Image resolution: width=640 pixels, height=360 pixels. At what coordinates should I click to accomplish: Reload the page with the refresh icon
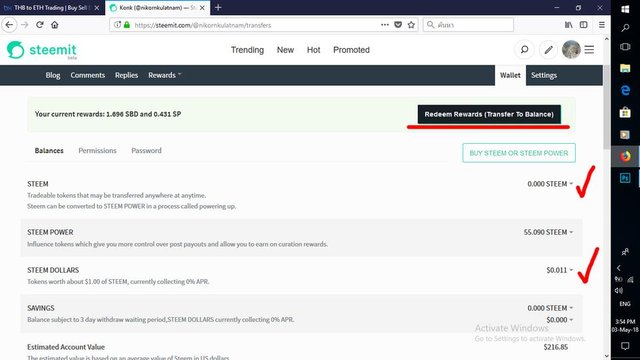coord(40,25)
